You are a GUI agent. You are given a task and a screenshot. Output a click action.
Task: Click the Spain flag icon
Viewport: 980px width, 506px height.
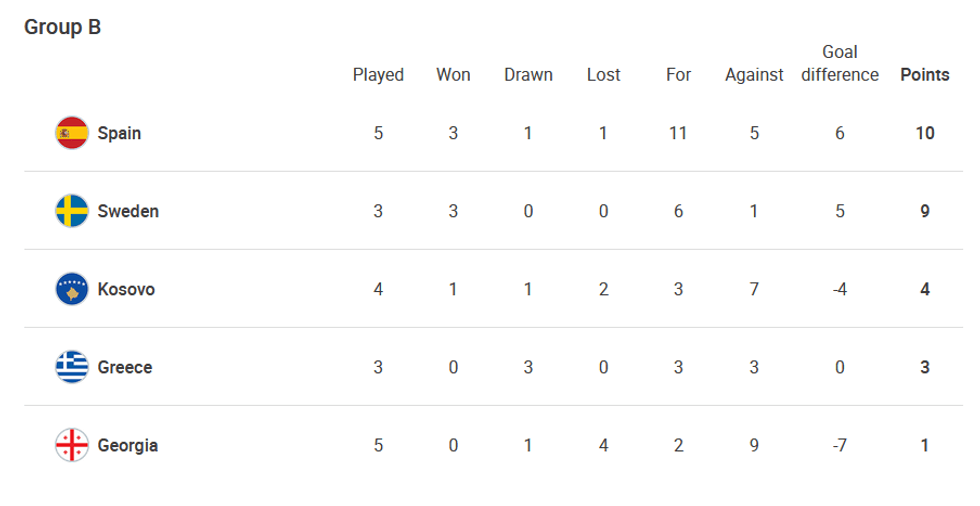[72, 133]
